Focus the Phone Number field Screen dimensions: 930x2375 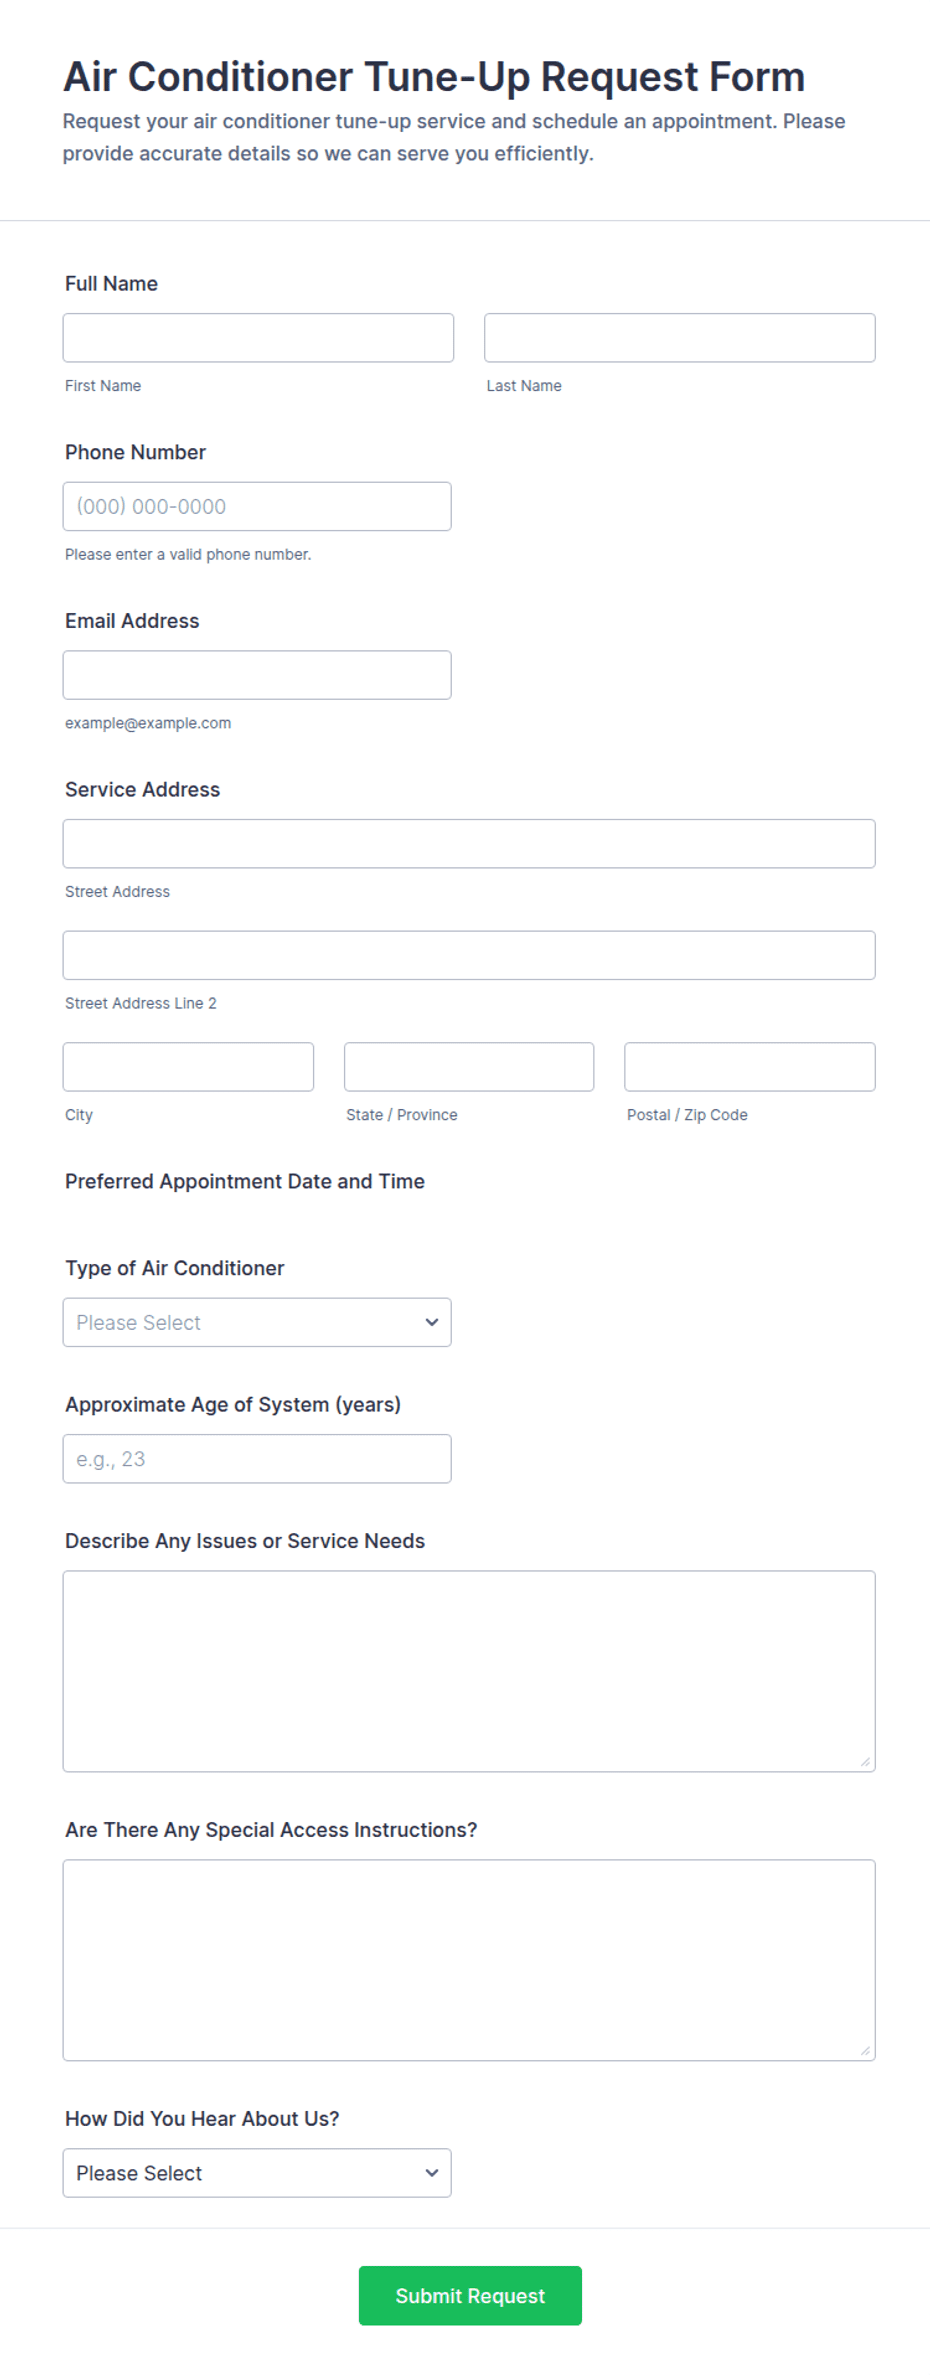pos(257,507)
